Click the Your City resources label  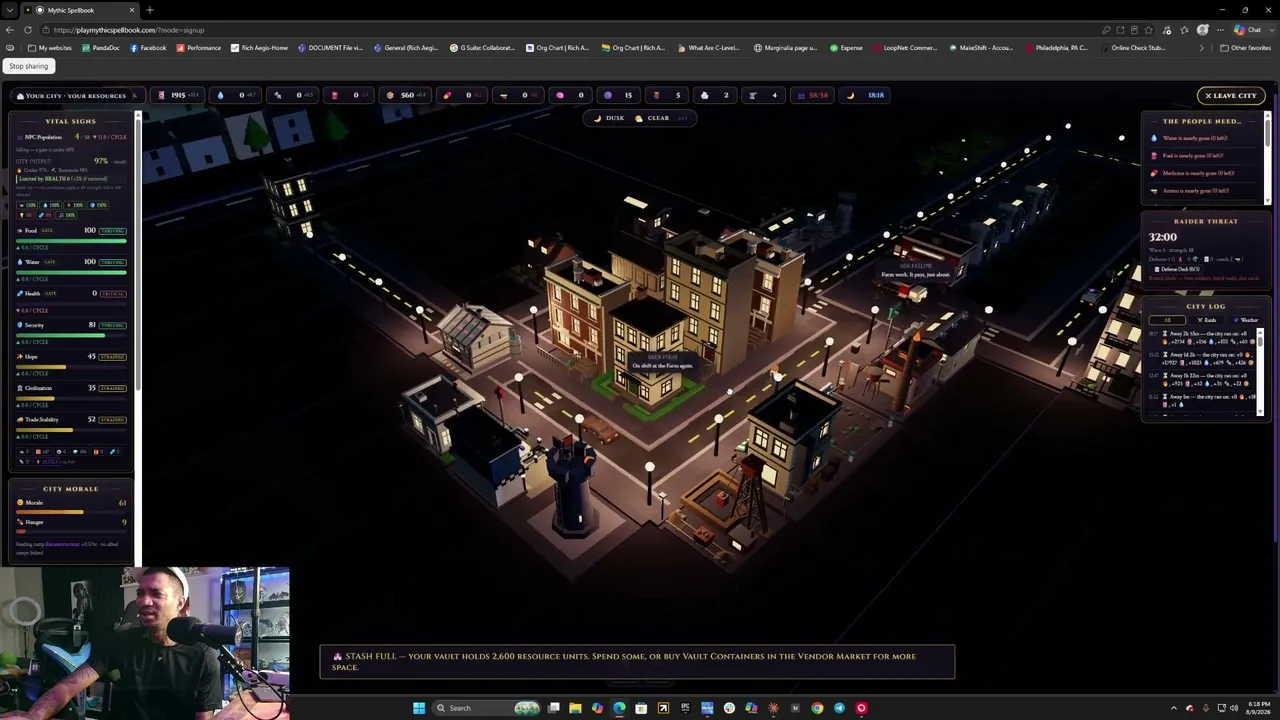click(71, 96)
